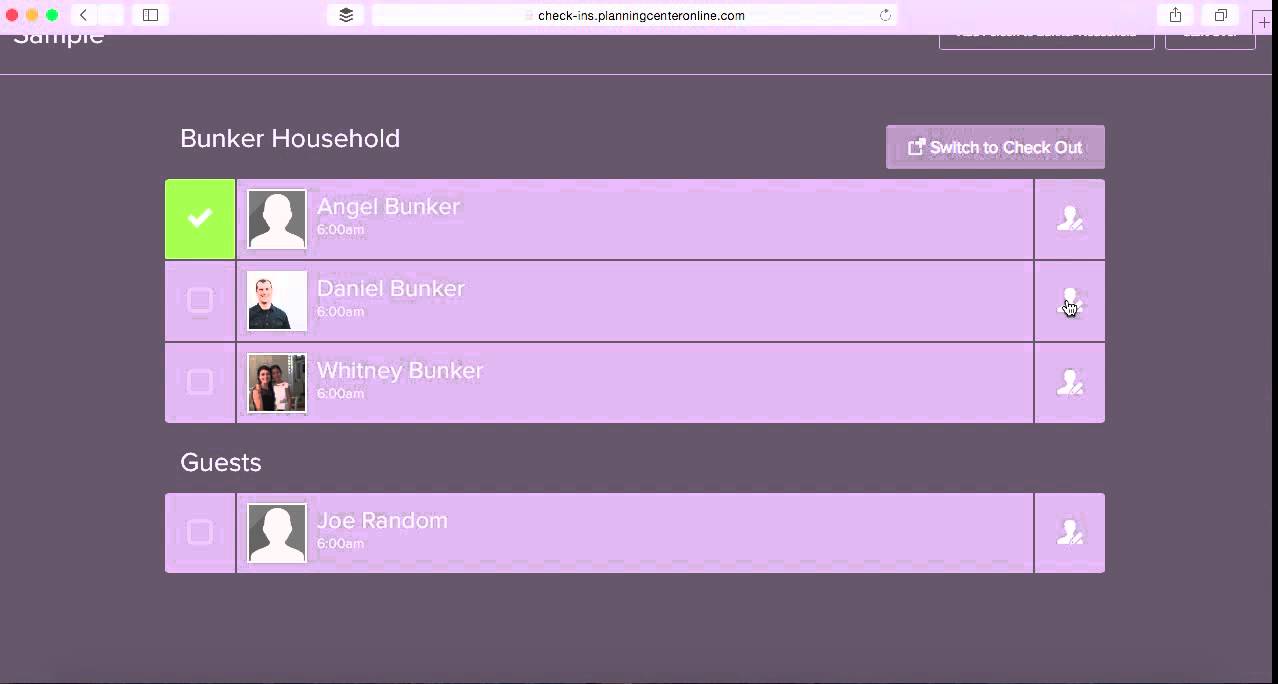Edit Whitney Bunker via person icon
1278x684 pixels.
pyautogui.click(x=1070, y=383)
